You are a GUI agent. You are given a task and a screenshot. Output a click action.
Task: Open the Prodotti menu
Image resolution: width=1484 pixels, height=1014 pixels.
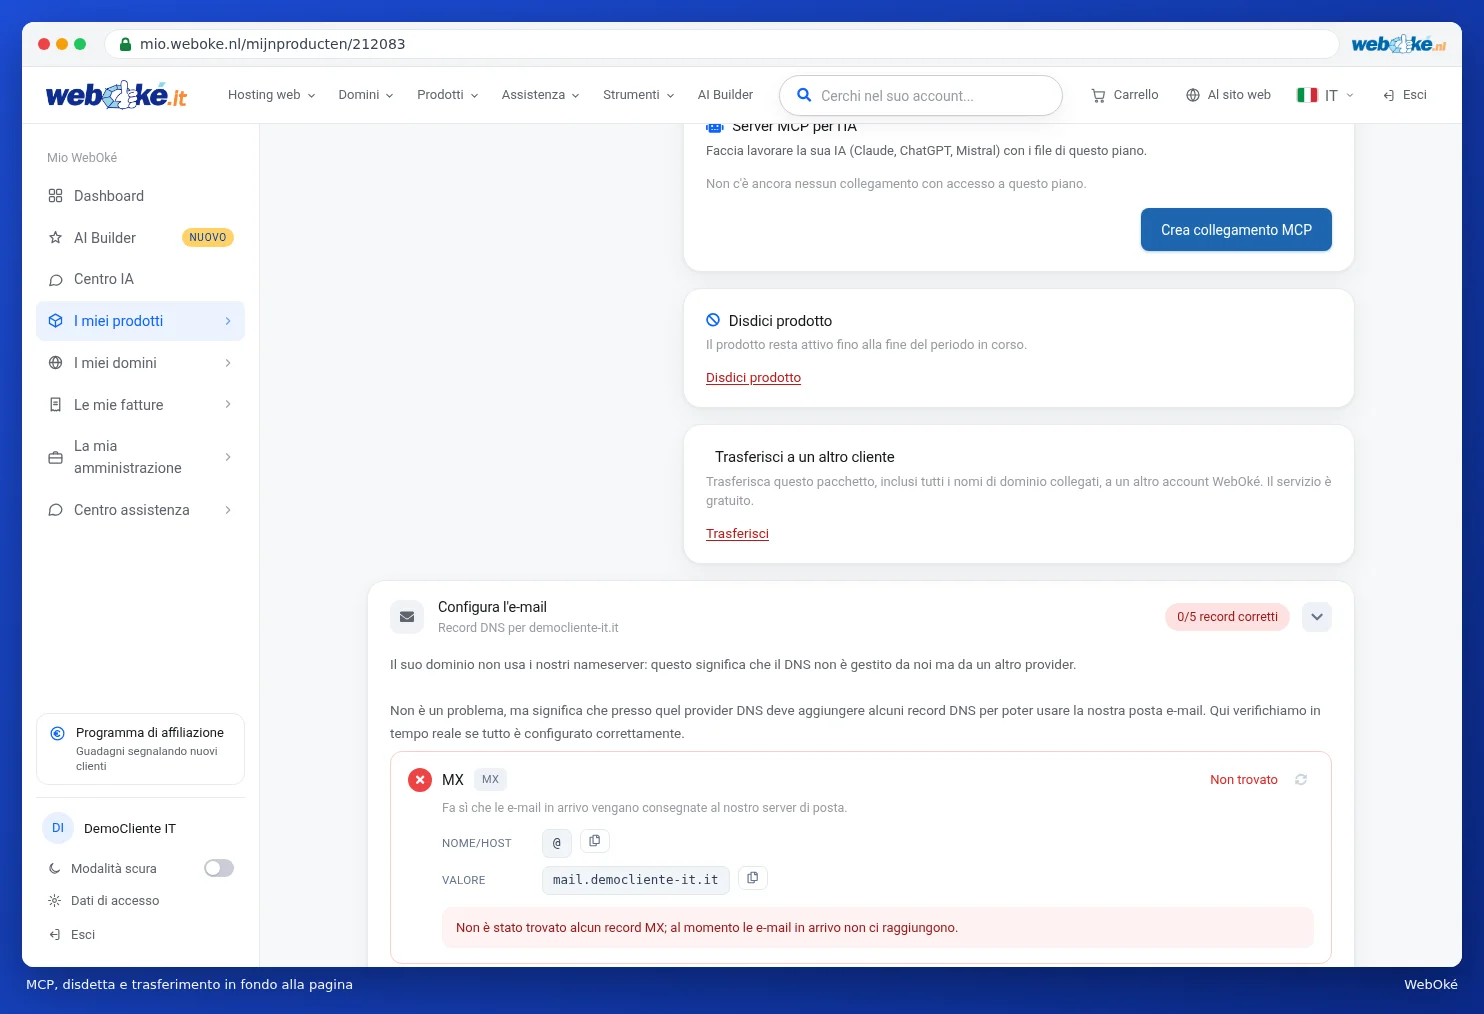pyautogui.click(x=448, y=95)
